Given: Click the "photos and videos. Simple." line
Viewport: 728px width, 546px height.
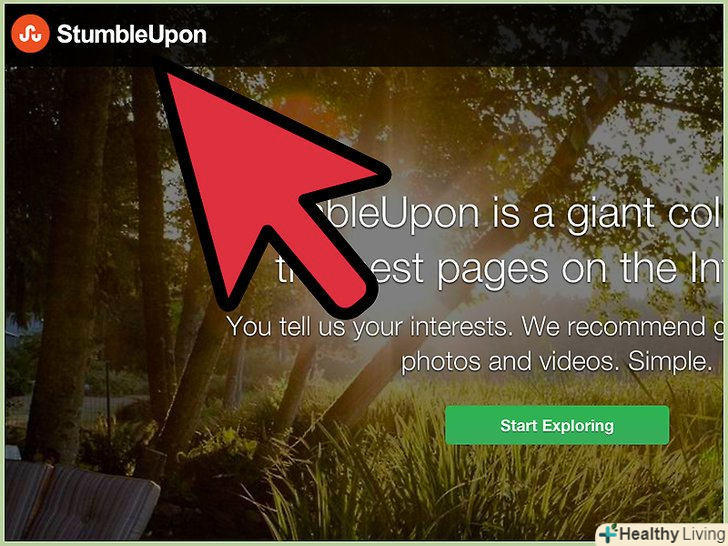Looking at the screenshot, I should point(556,362).
